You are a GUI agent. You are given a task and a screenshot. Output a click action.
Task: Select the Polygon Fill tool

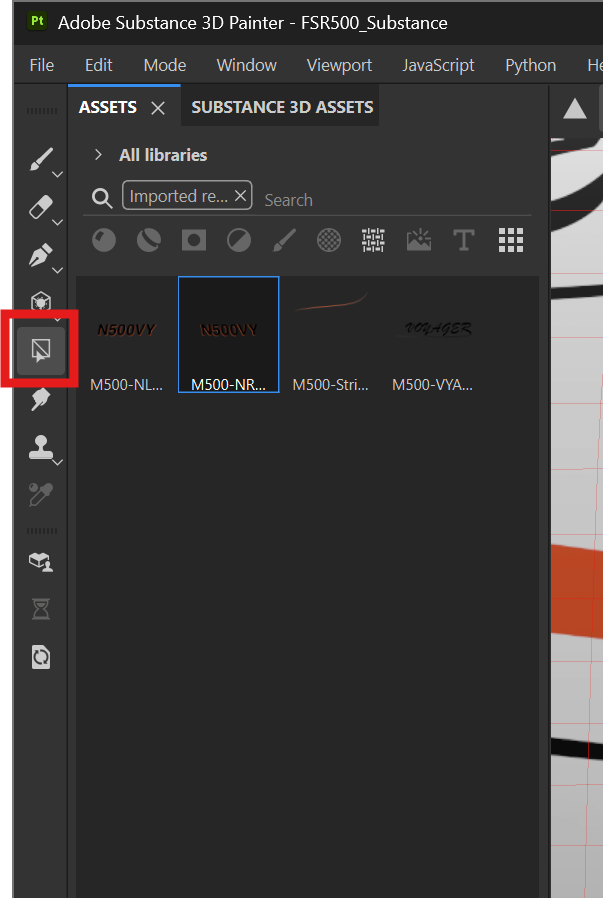(x=41, y=301)
